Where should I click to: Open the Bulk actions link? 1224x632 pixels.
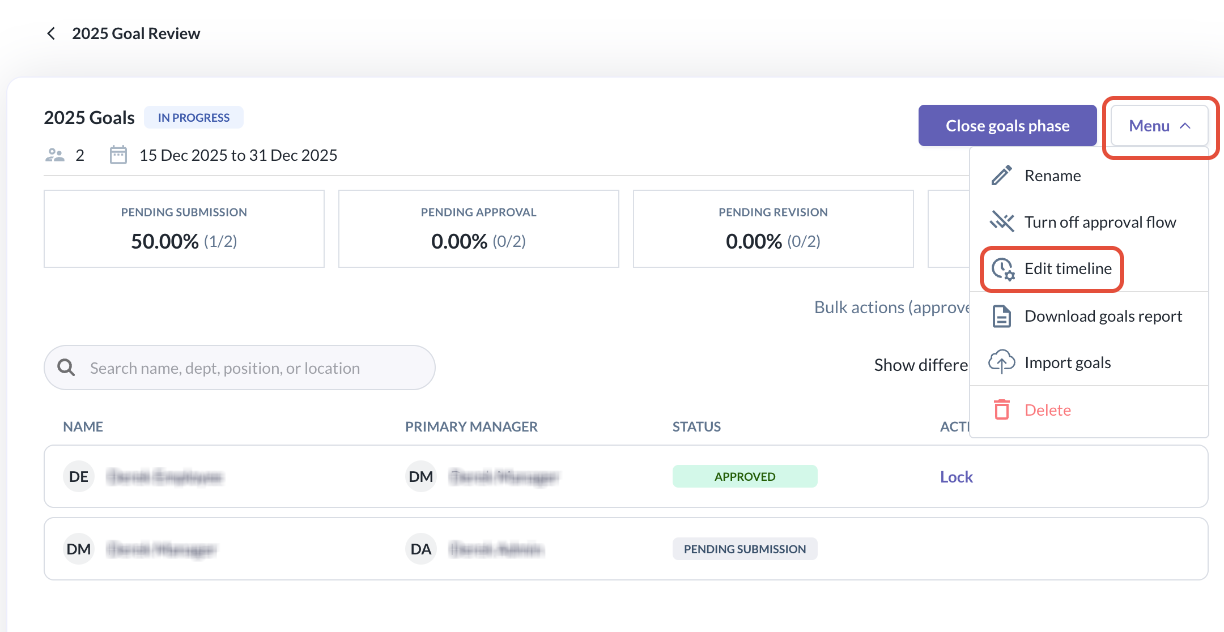pyautogui.click(x=891, y=307)
